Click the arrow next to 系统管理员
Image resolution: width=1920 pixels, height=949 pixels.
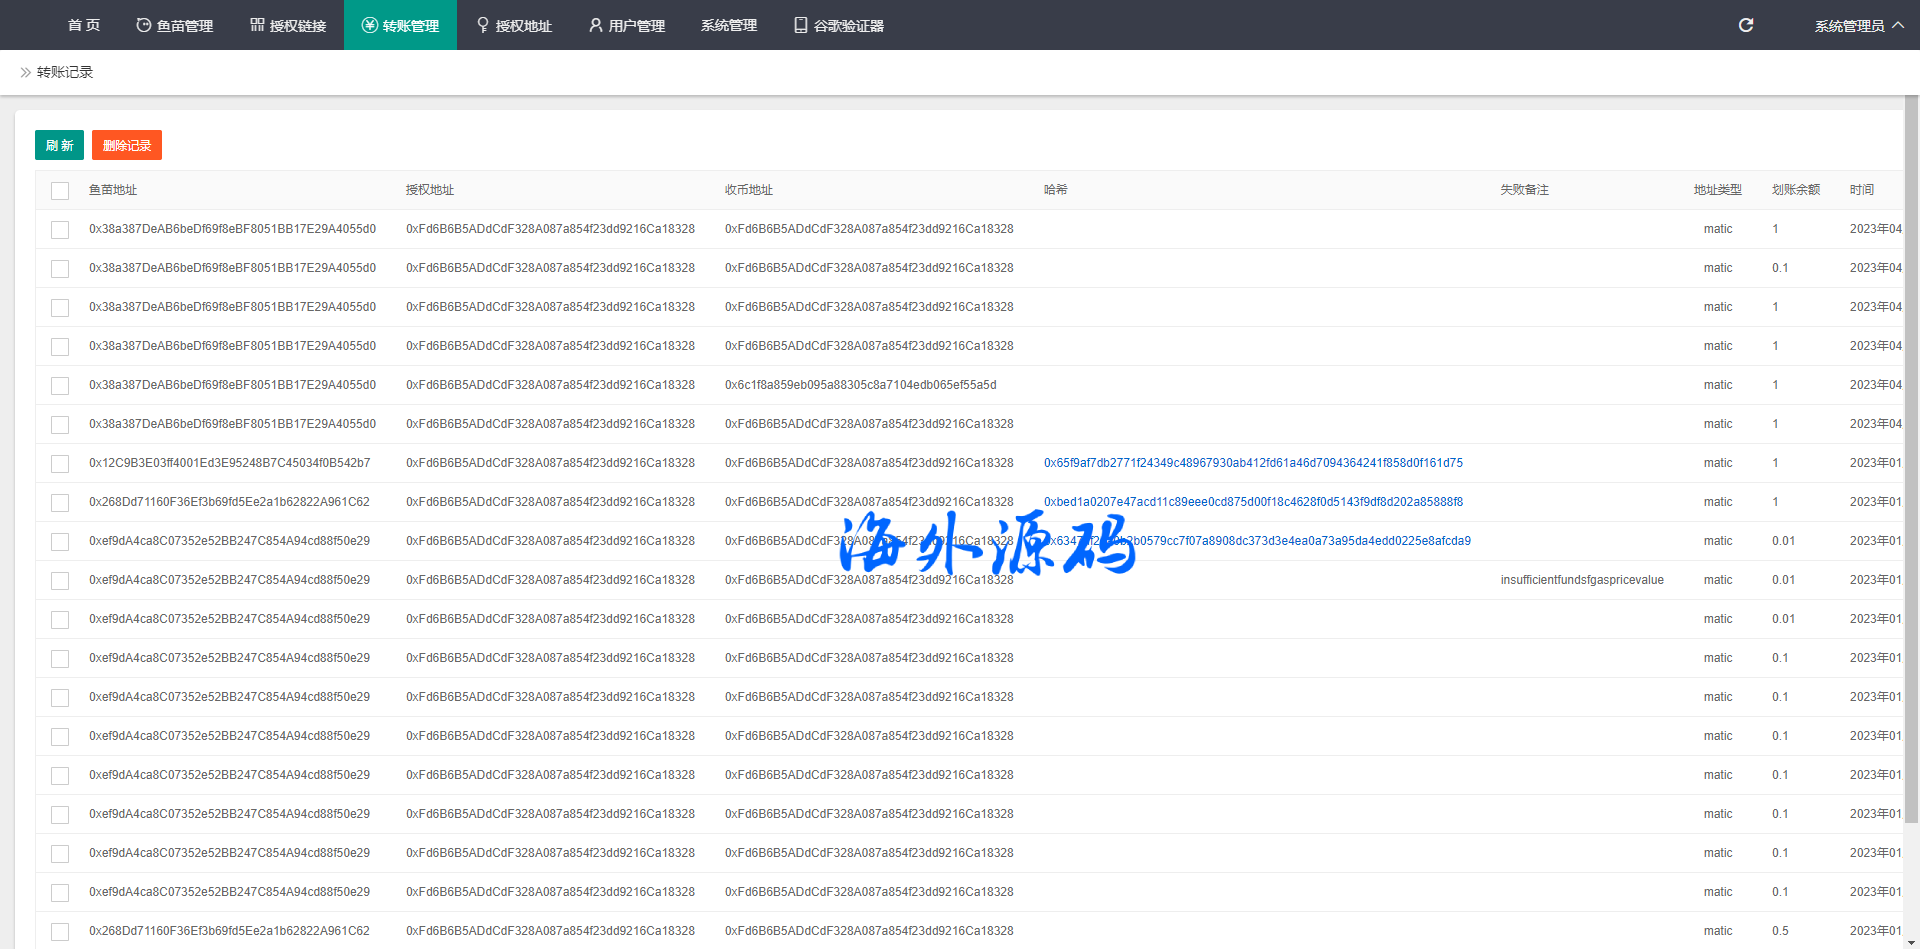[x=1898, y=25]
